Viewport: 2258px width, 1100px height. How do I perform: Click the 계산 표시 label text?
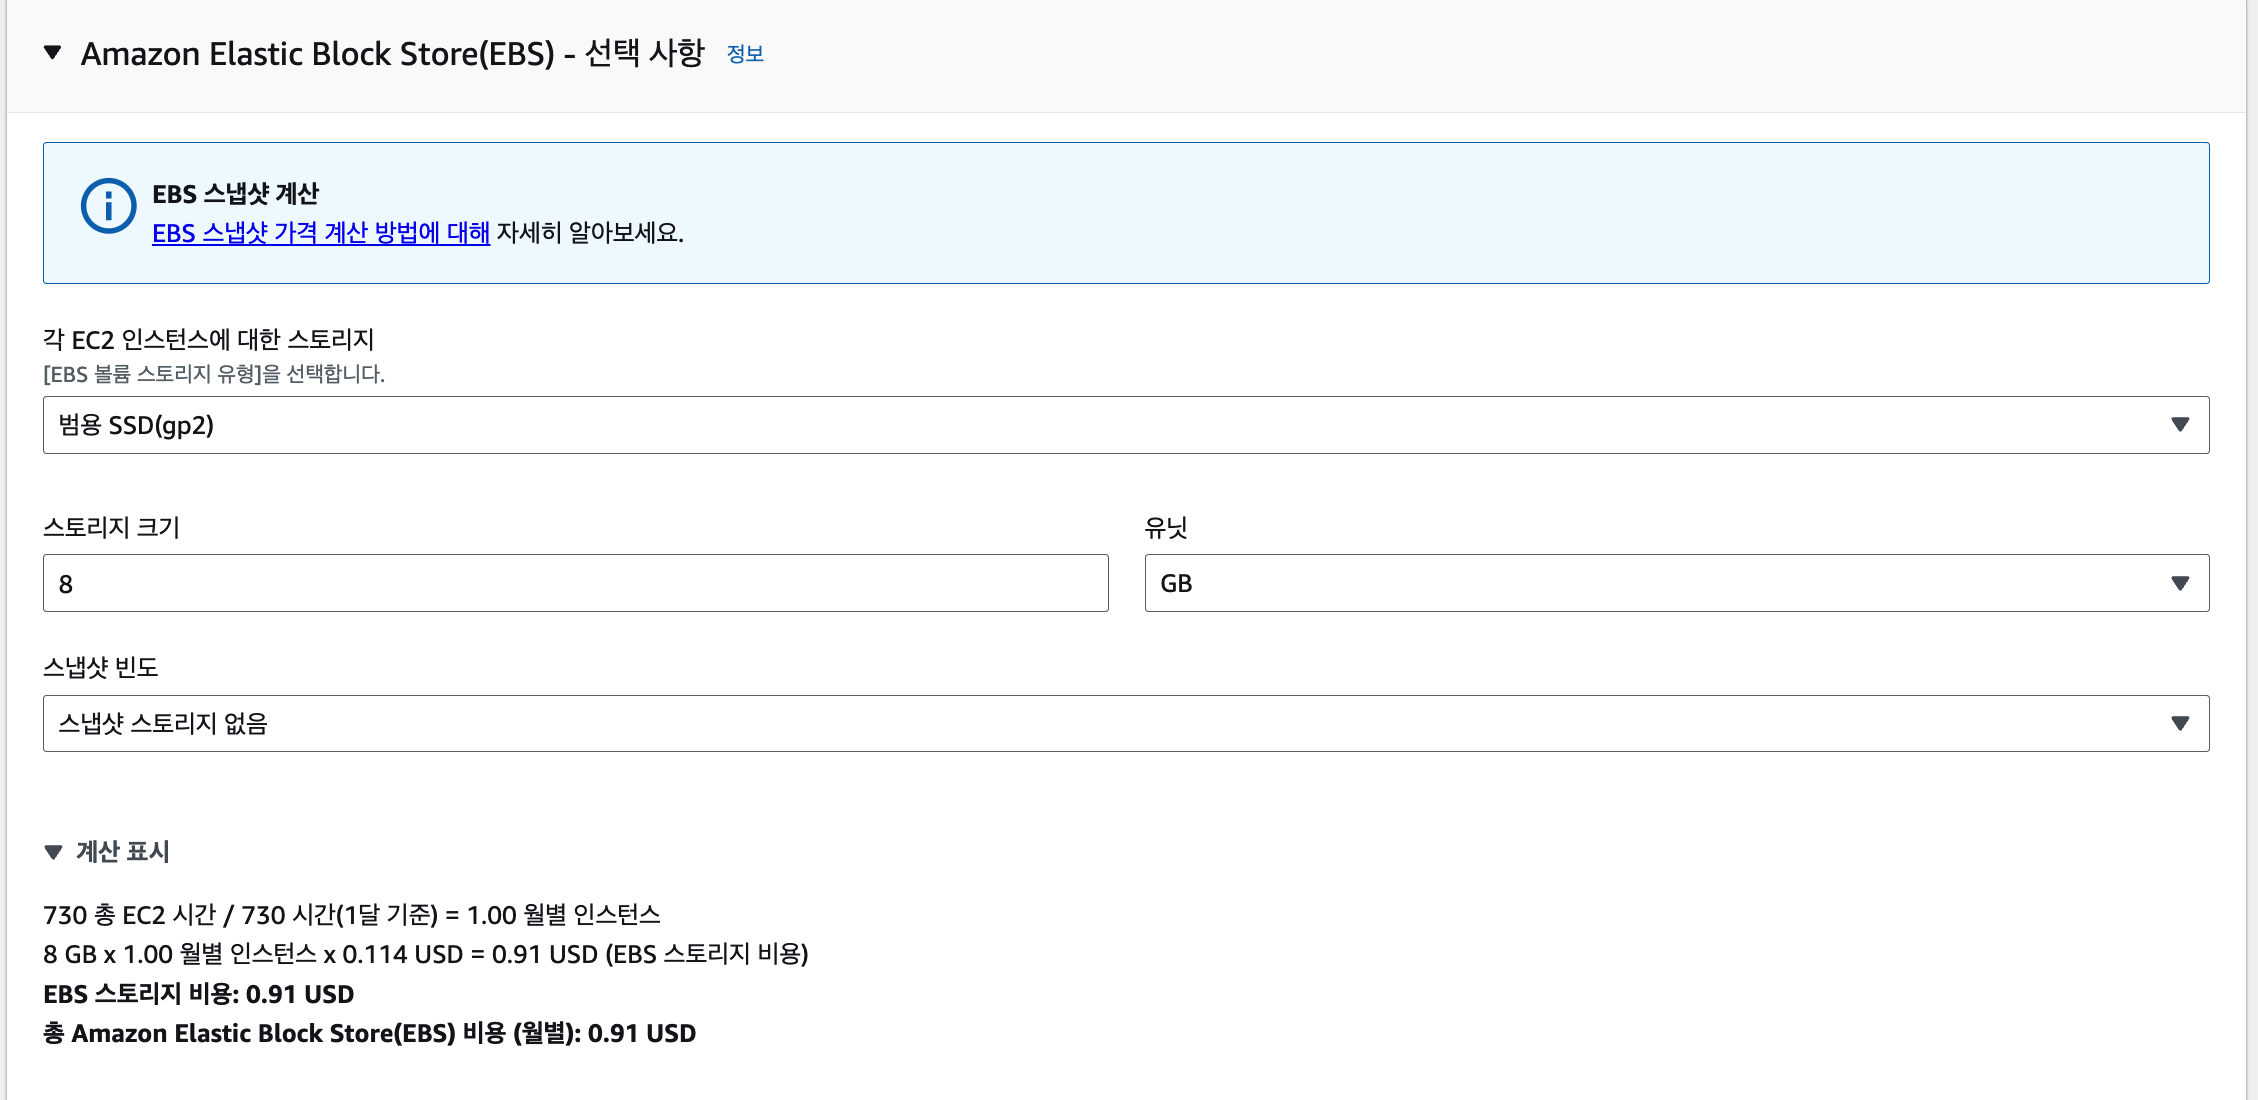(x=122, y=852)
